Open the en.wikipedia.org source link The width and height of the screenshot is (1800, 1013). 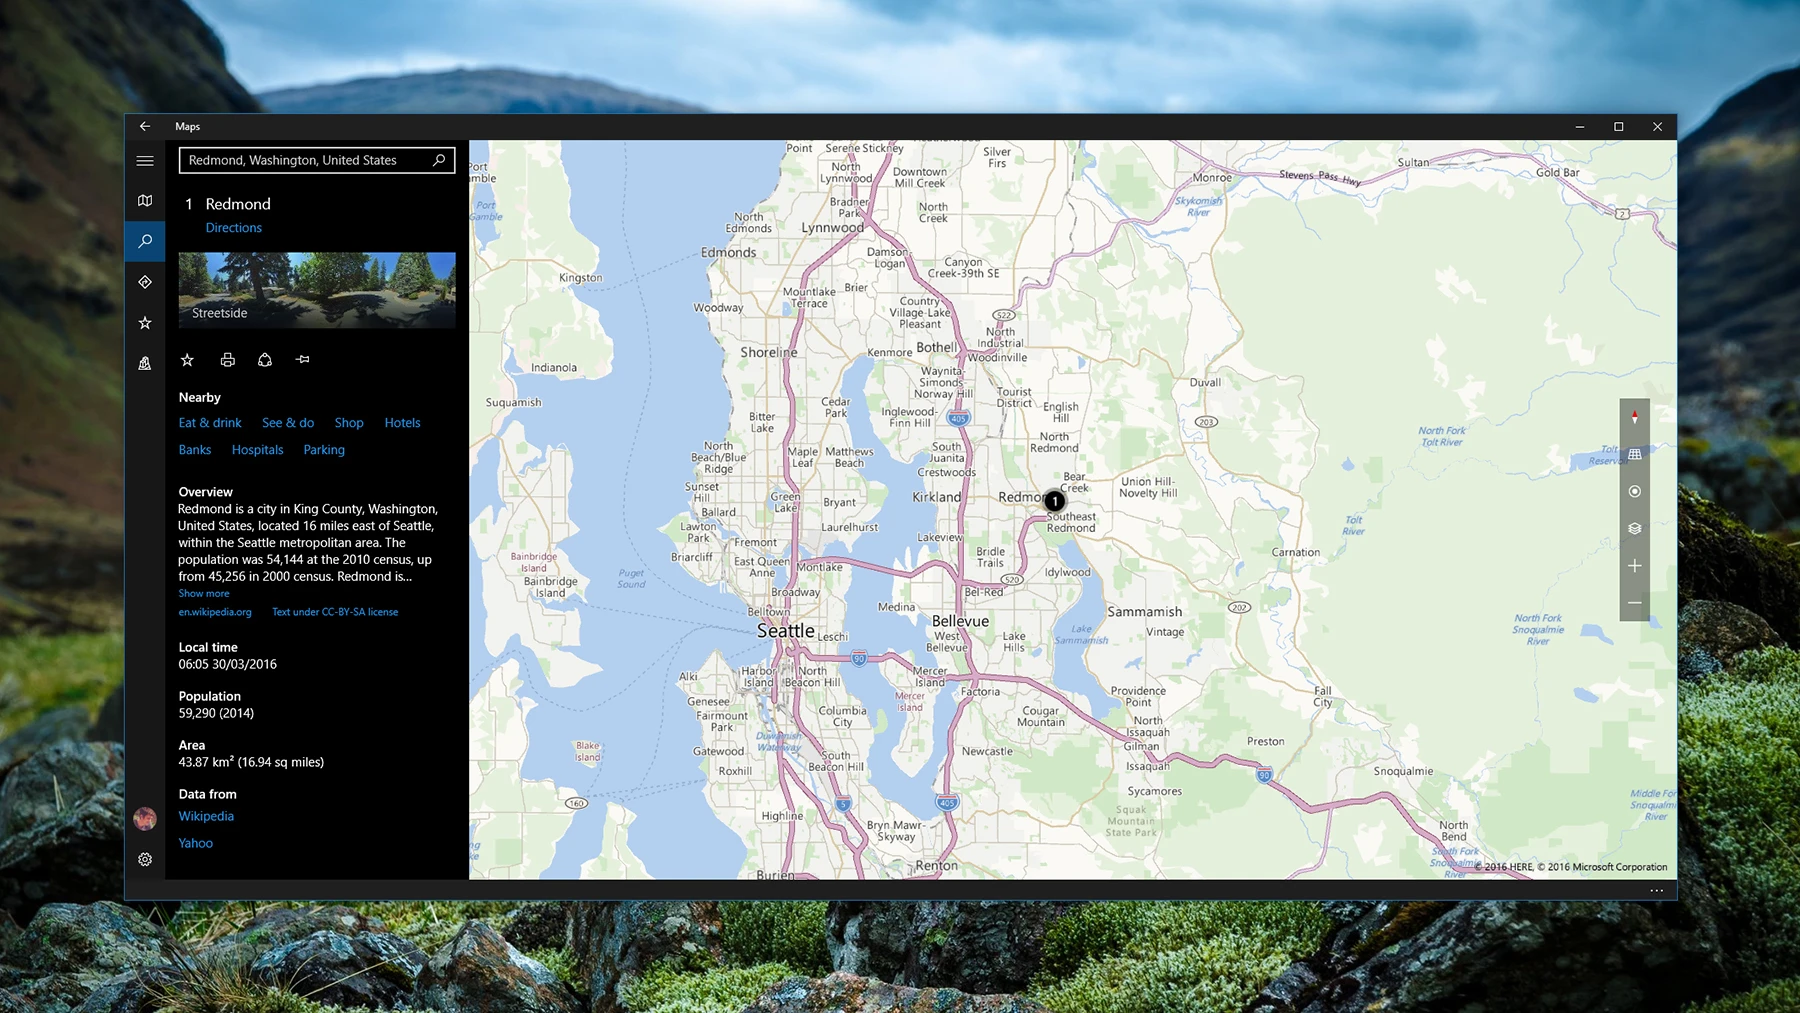(215, 612)
